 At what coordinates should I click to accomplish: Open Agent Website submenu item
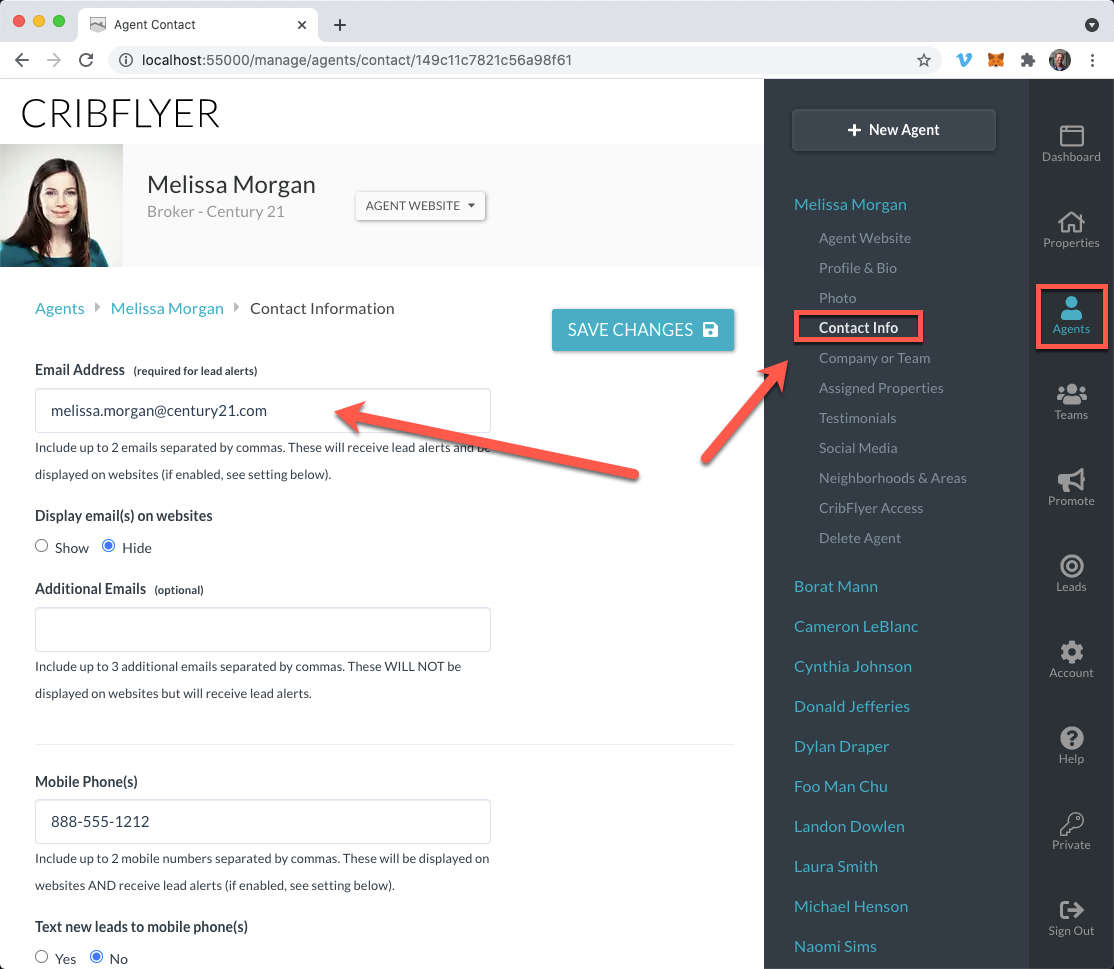pos(864,238)
